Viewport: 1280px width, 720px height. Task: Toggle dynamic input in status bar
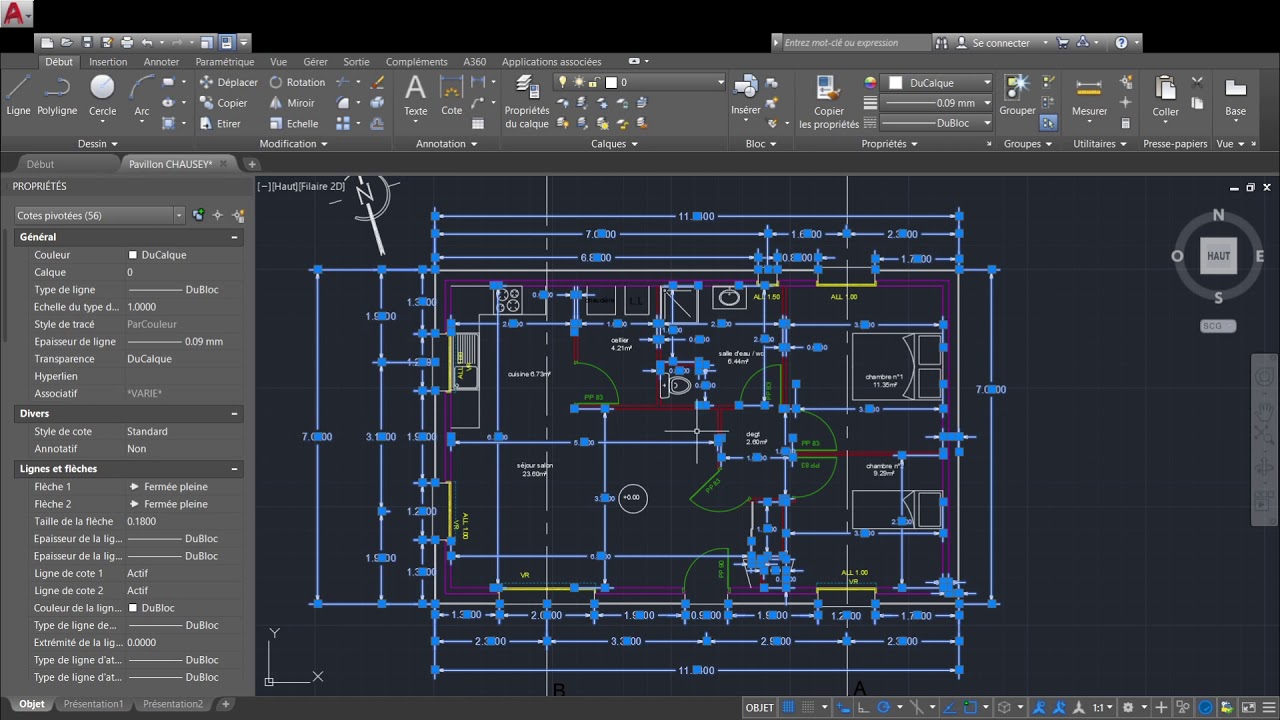coord(844,707)
